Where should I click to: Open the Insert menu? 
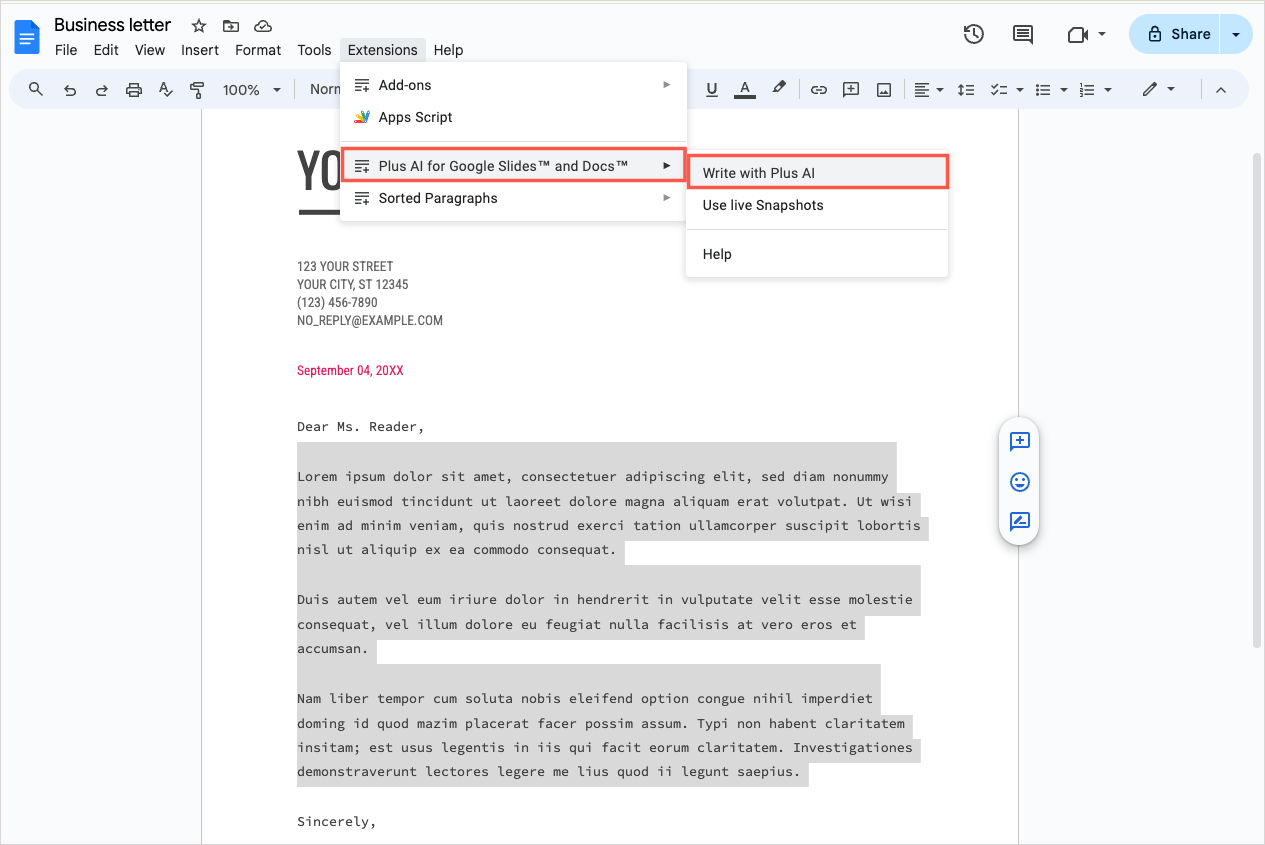pos(200,50)
